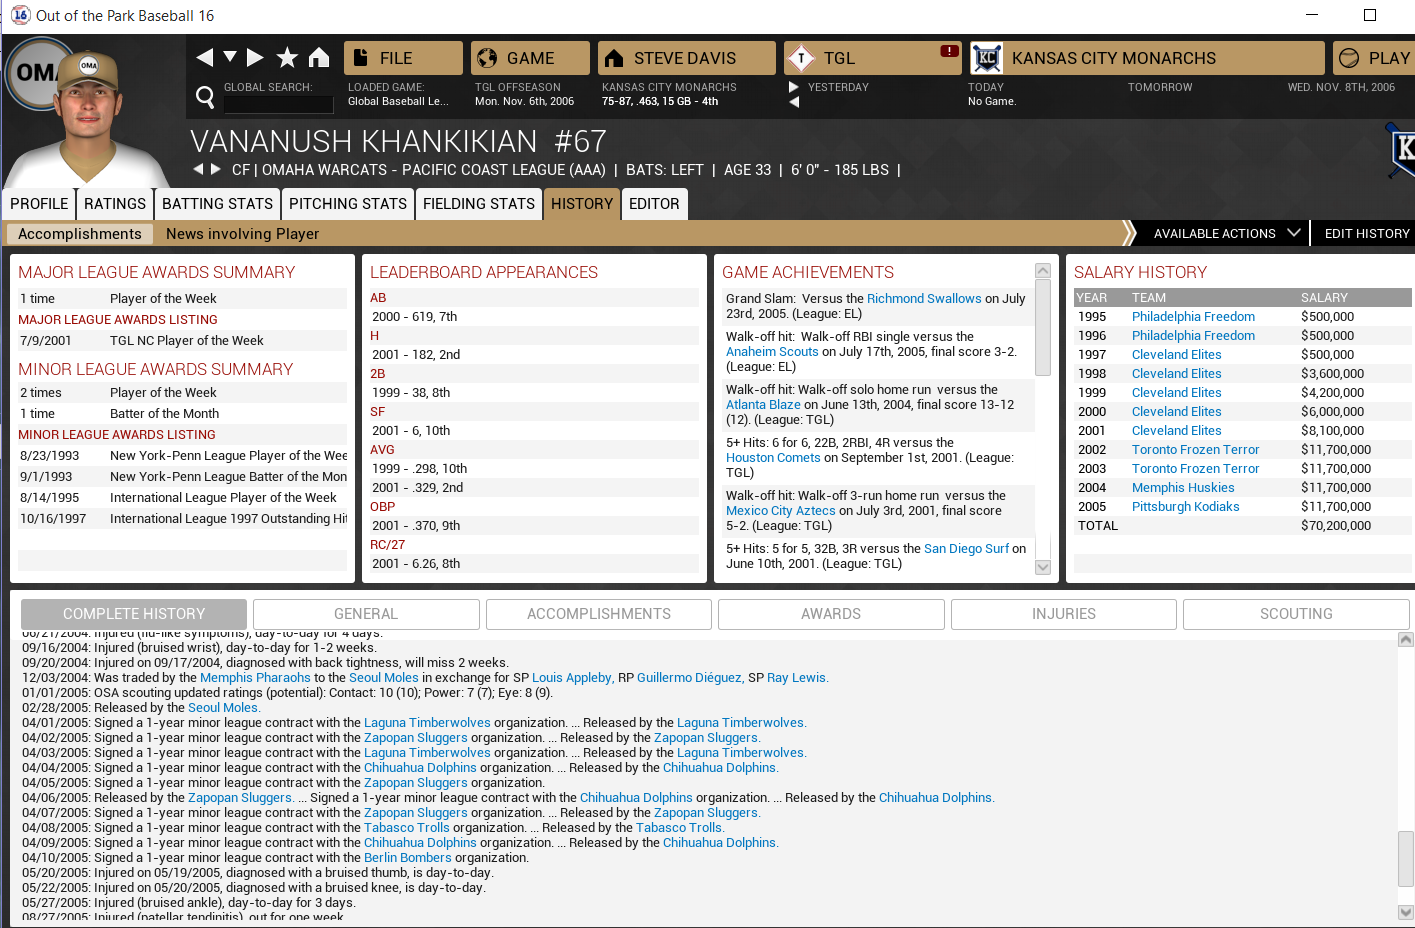Click the global search magnifier icon

click(x=205, y=97)
